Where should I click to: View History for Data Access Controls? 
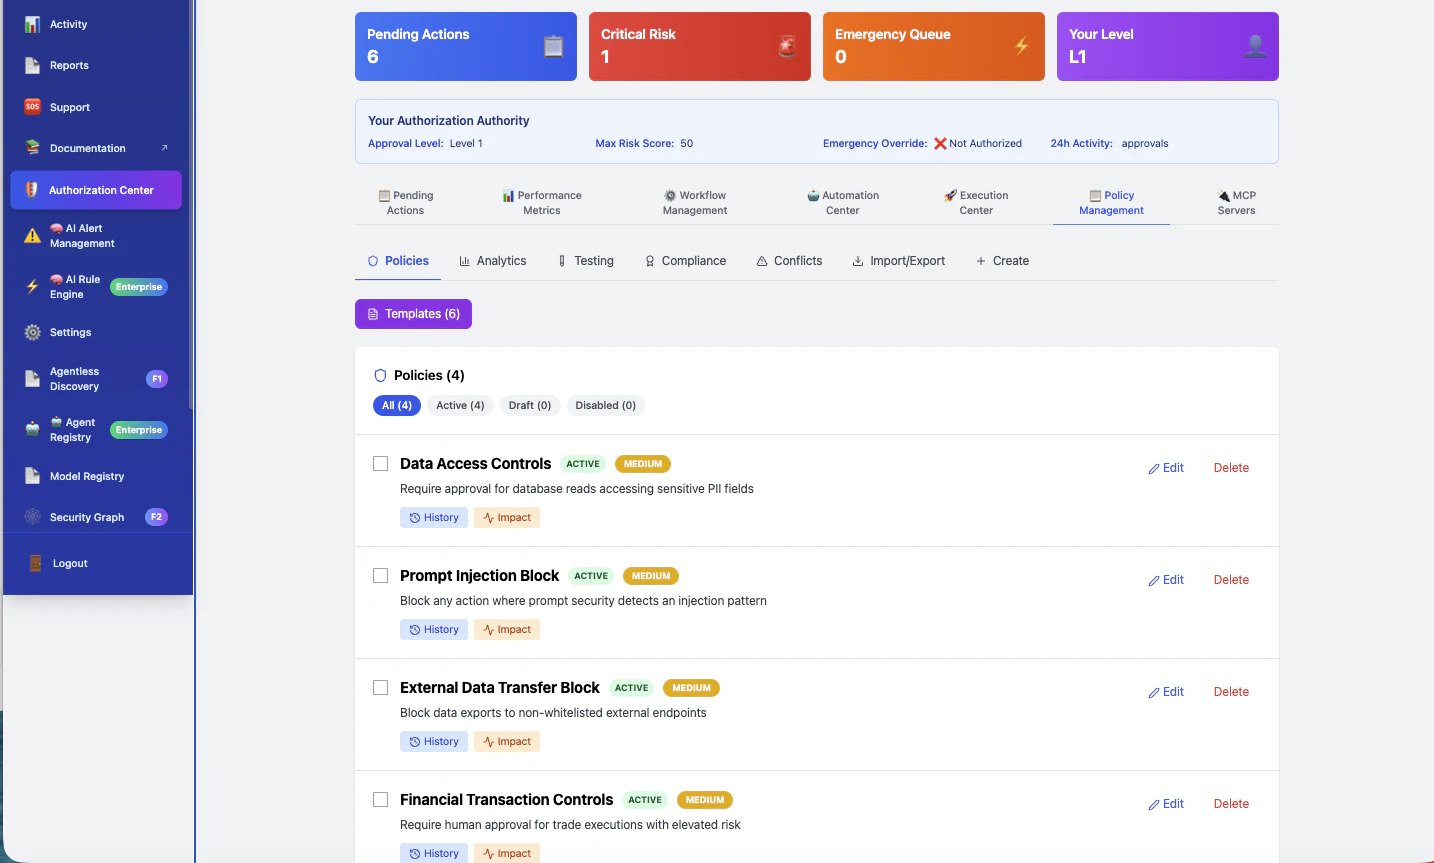pos(434,518)
